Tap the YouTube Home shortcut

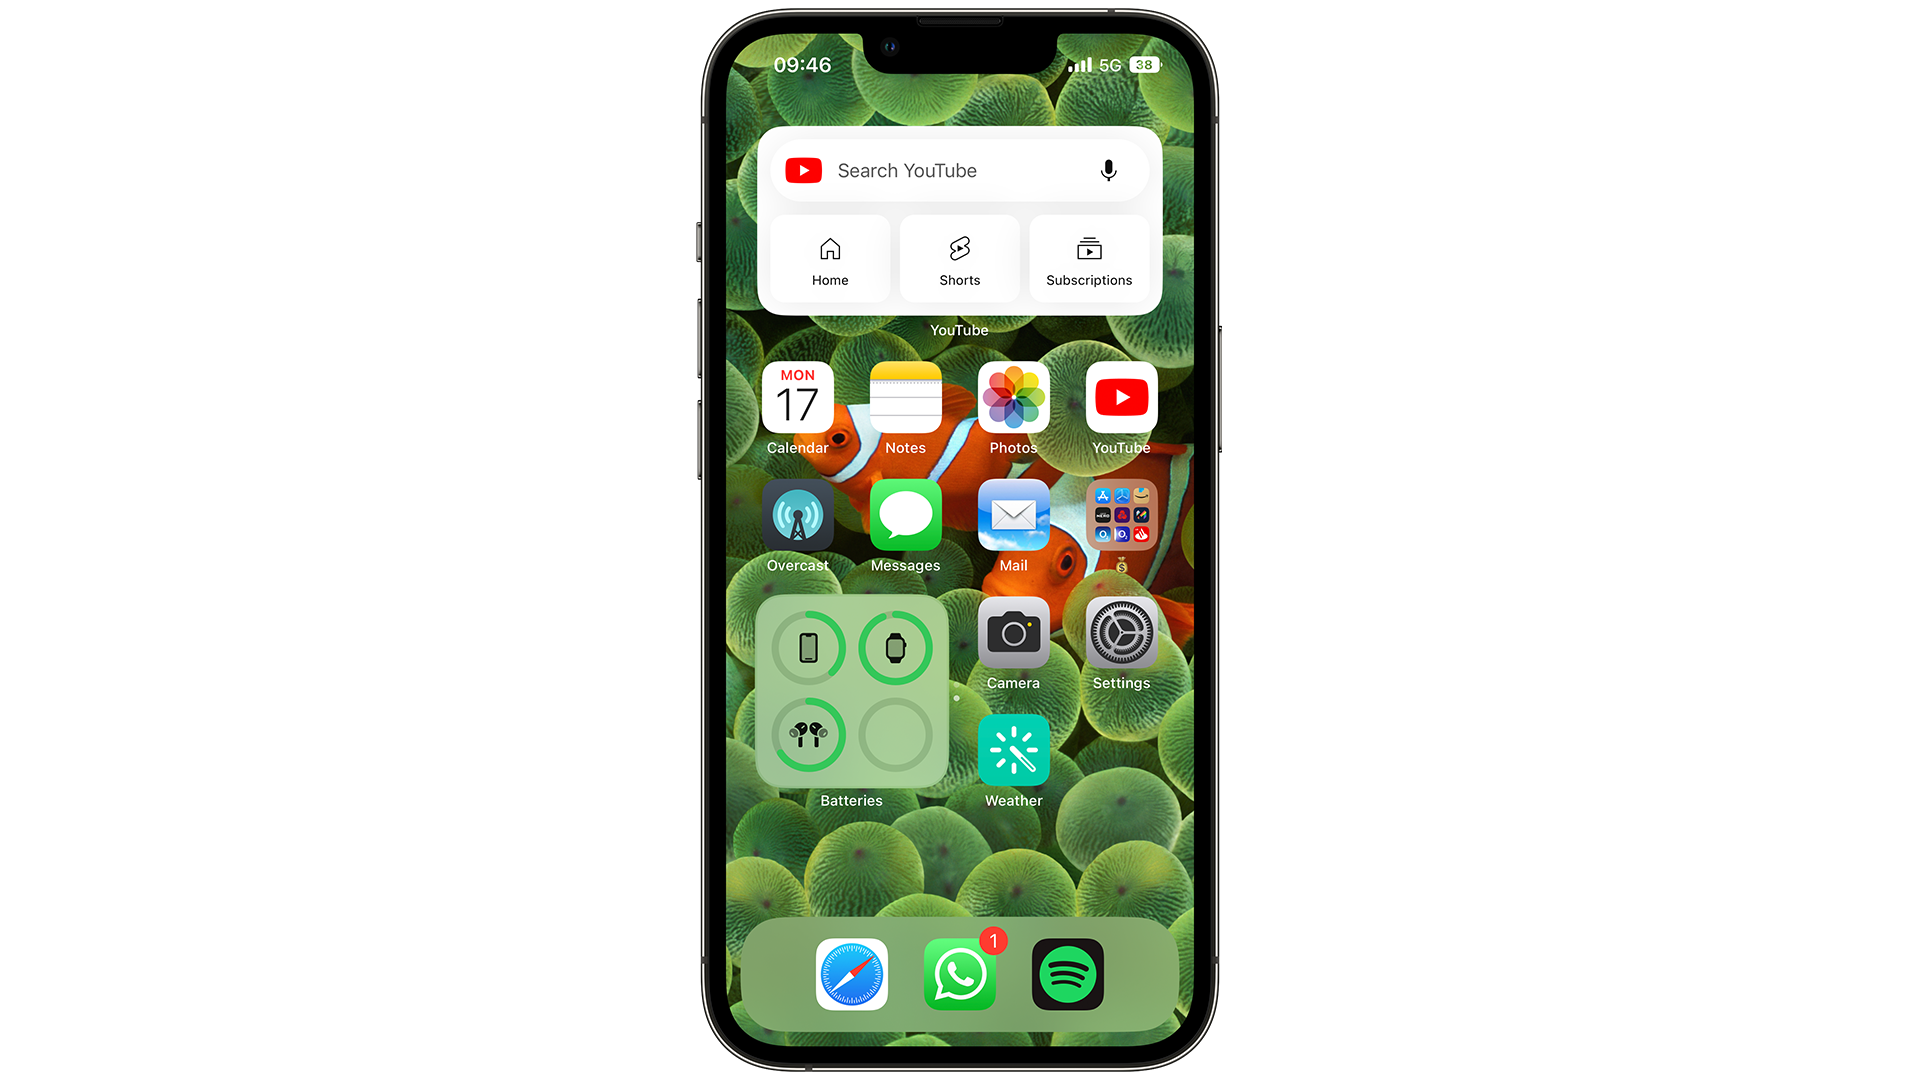[829, 260]
